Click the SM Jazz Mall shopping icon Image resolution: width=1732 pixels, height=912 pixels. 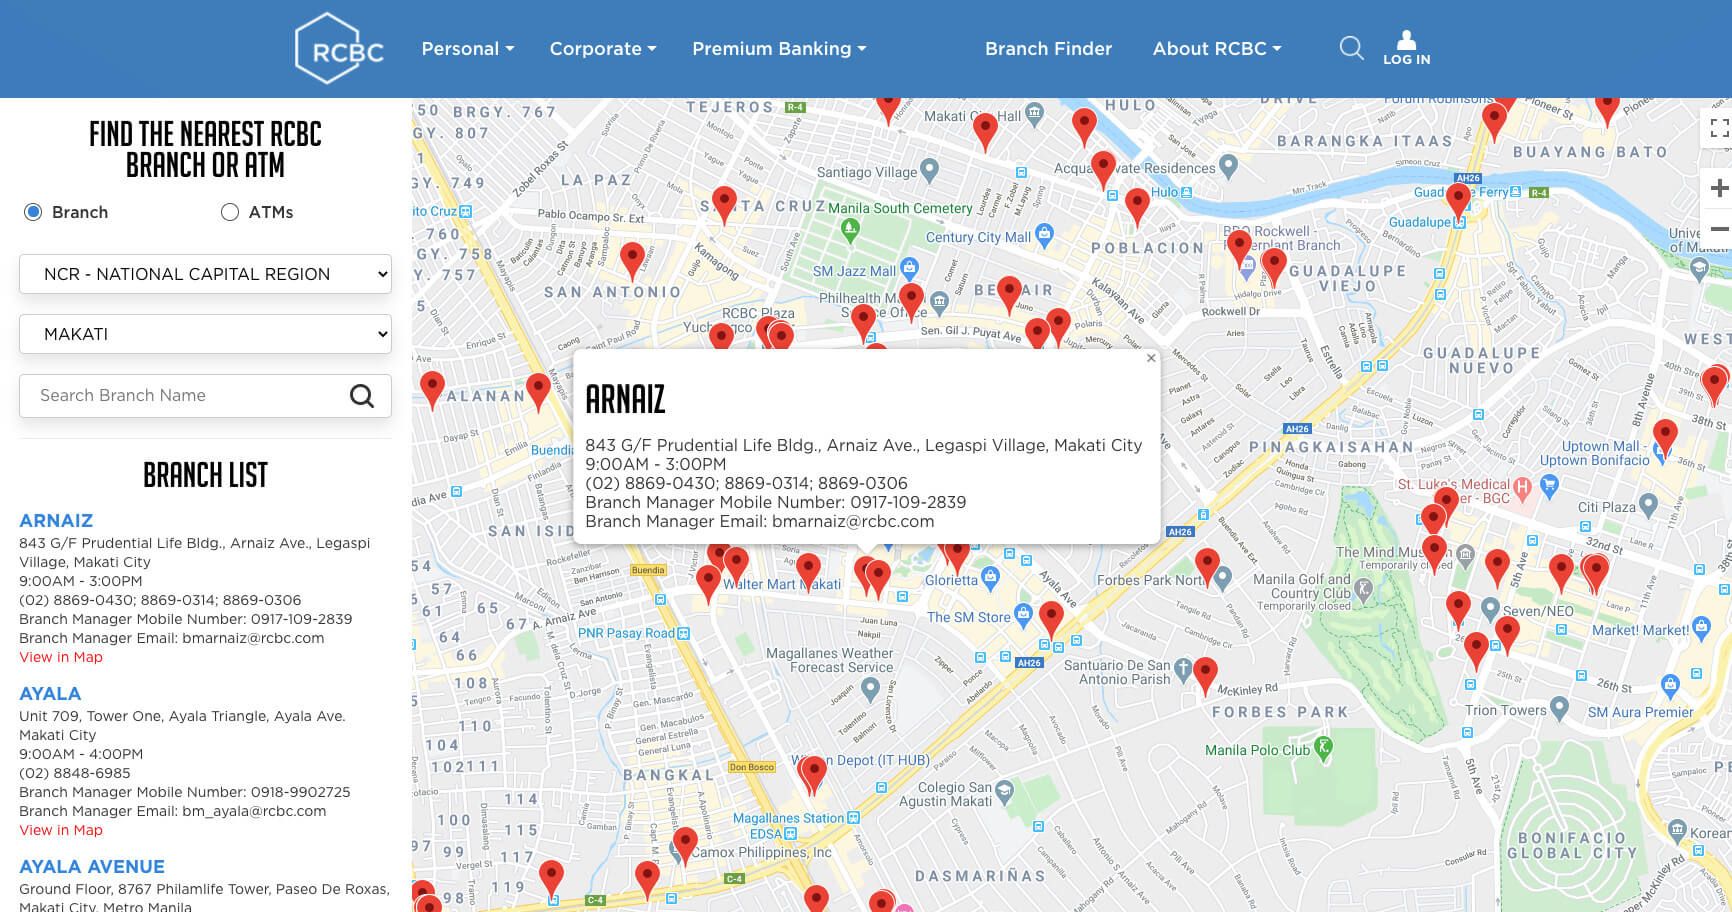[x=909, y=269]
